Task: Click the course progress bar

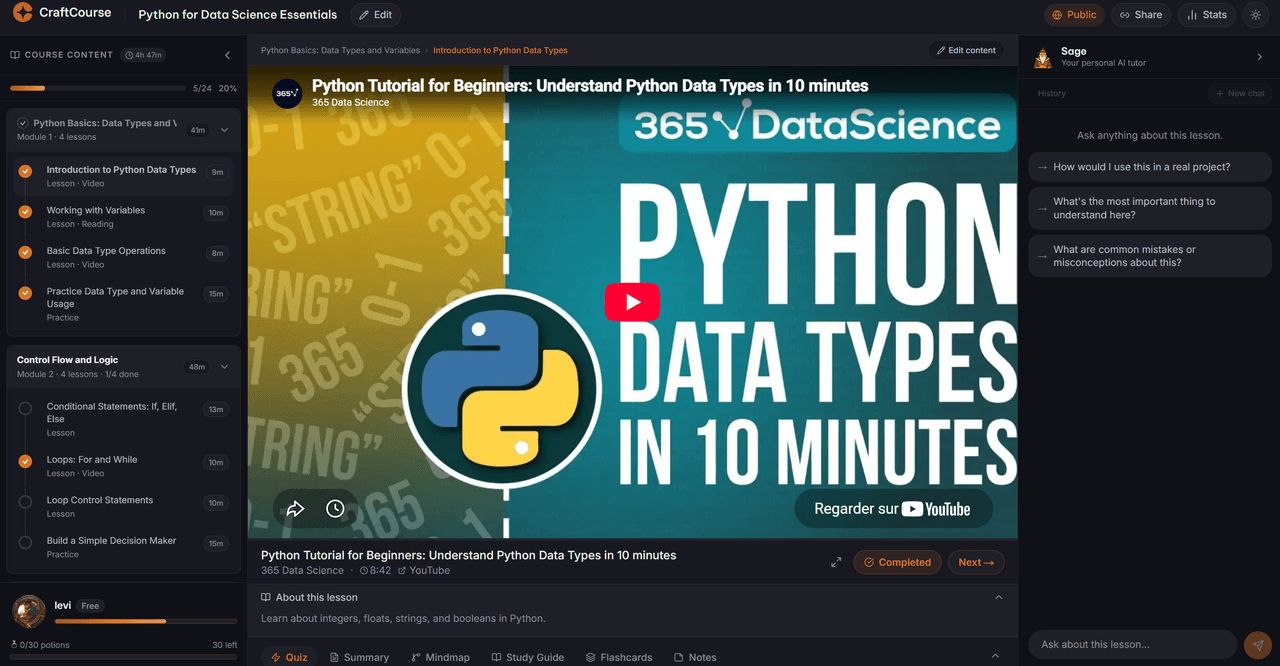Action: [x=97, y=88]
